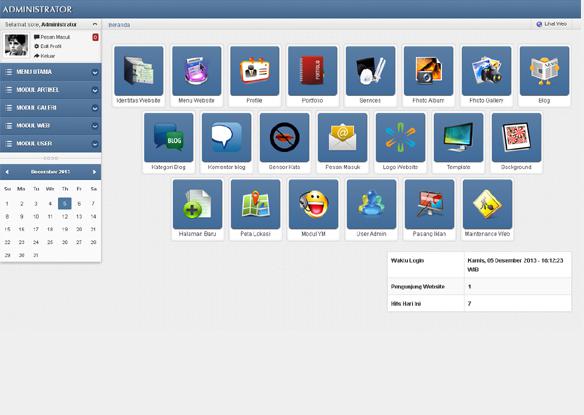Collapse the Selamat sore Administrator panel
Viewport: 584px width, 415px height.
coord(95,24)
